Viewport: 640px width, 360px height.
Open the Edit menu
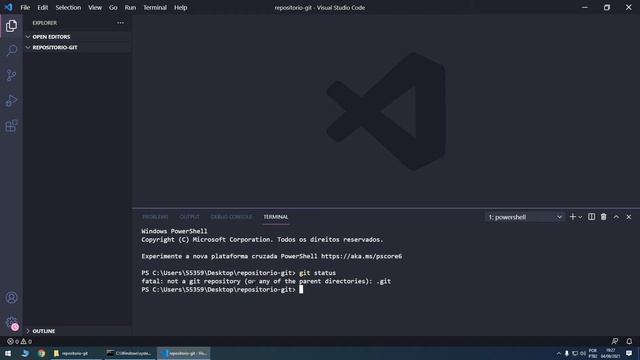pos(42,7)
